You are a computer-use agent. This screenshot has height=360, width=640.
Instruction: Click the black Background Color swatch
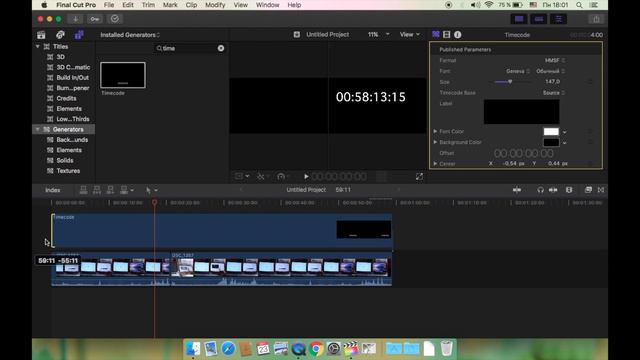tap(551, 142)
